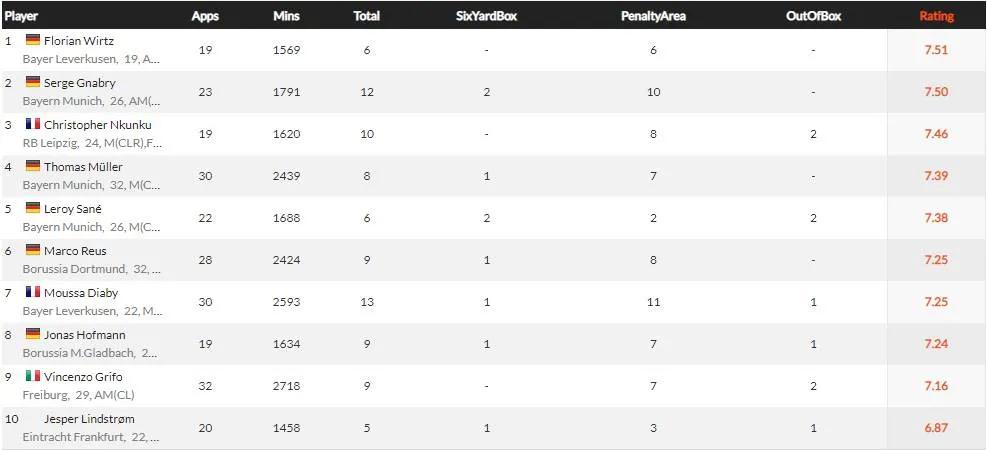The width and height of the screenshot is (987, 450).
Task: Open Moussa Diaby's player profile link
Action: pyautogui.click(x=81, y=293)
